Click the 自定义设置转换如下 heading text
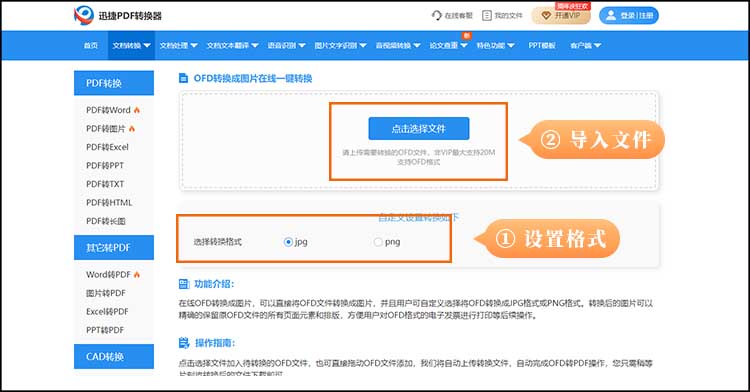Viewport: 750px width, 392px height. coord(419,218)
